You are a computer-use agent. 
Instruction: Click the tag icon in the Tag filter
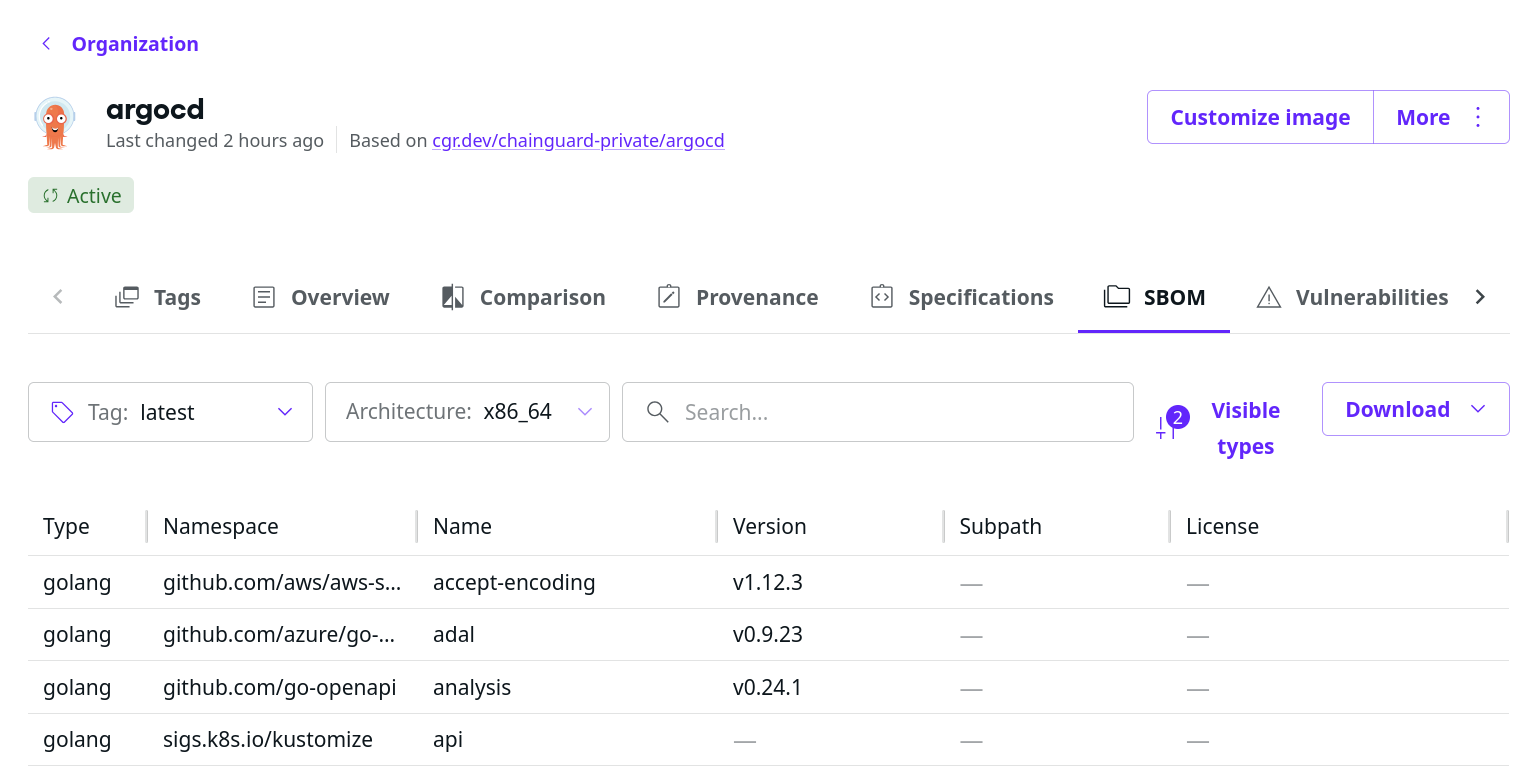[x=62, y=411]
